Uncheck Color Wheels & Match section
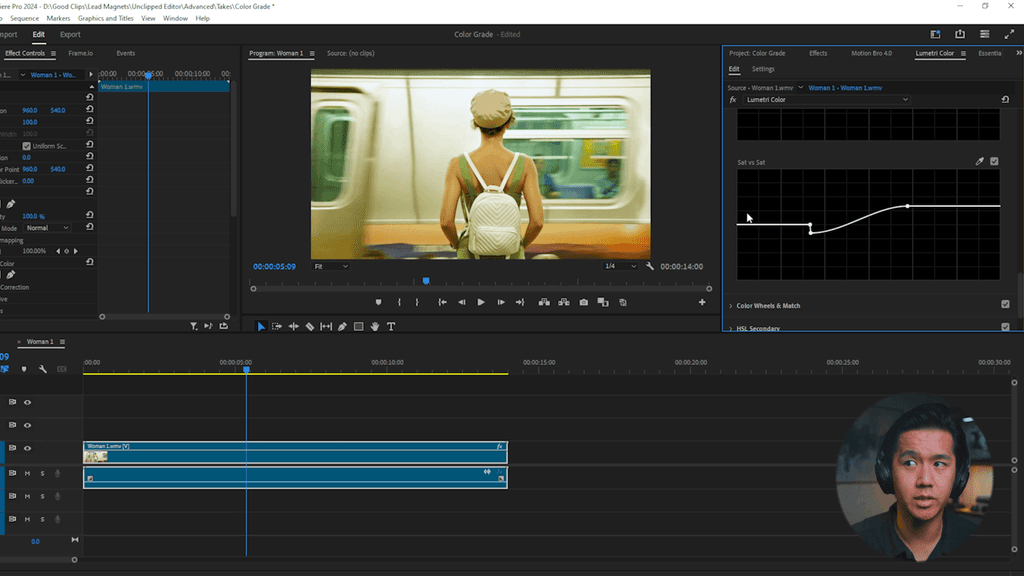Screen dimensions: 1024x576 point(1005,305)
